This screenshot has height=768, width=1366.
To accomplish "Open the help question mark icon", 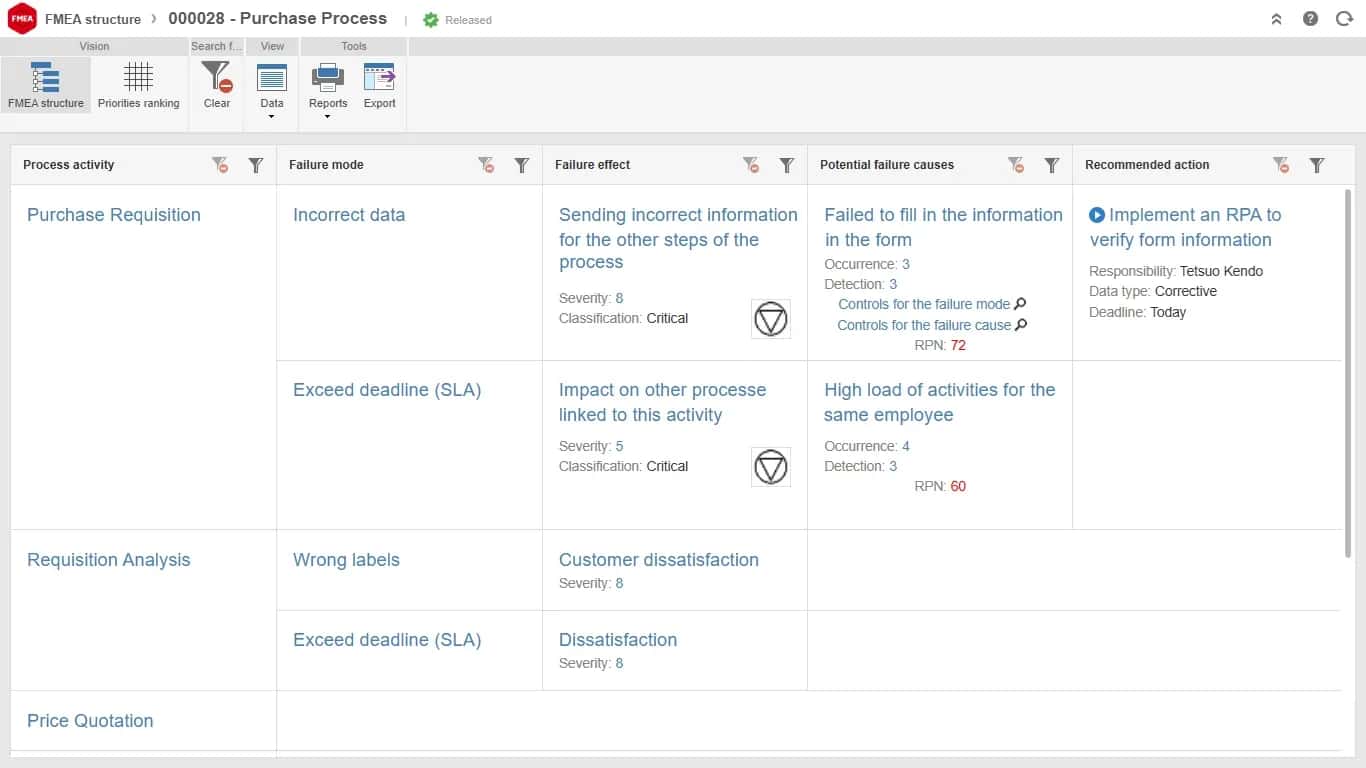I will tap(1310, 19).
